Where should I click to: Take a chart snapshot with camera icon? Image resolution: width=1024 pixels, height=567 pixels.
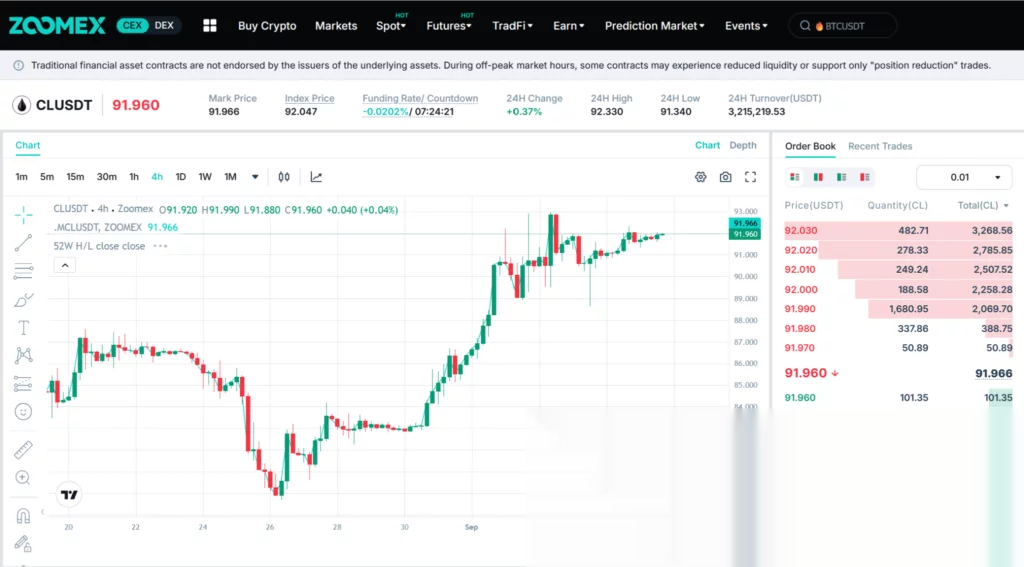(726, 177)
